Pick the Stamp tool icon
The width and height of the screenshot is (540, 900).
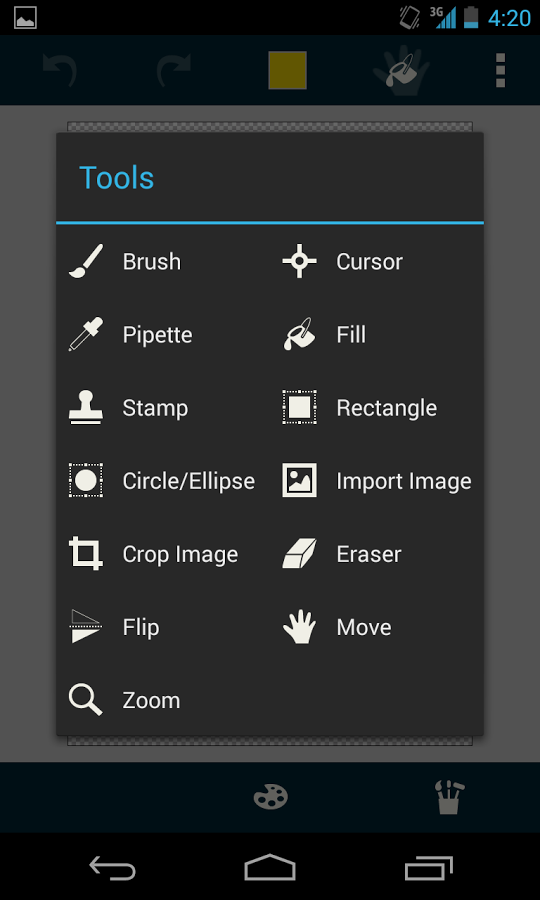(x=86, y=408)
